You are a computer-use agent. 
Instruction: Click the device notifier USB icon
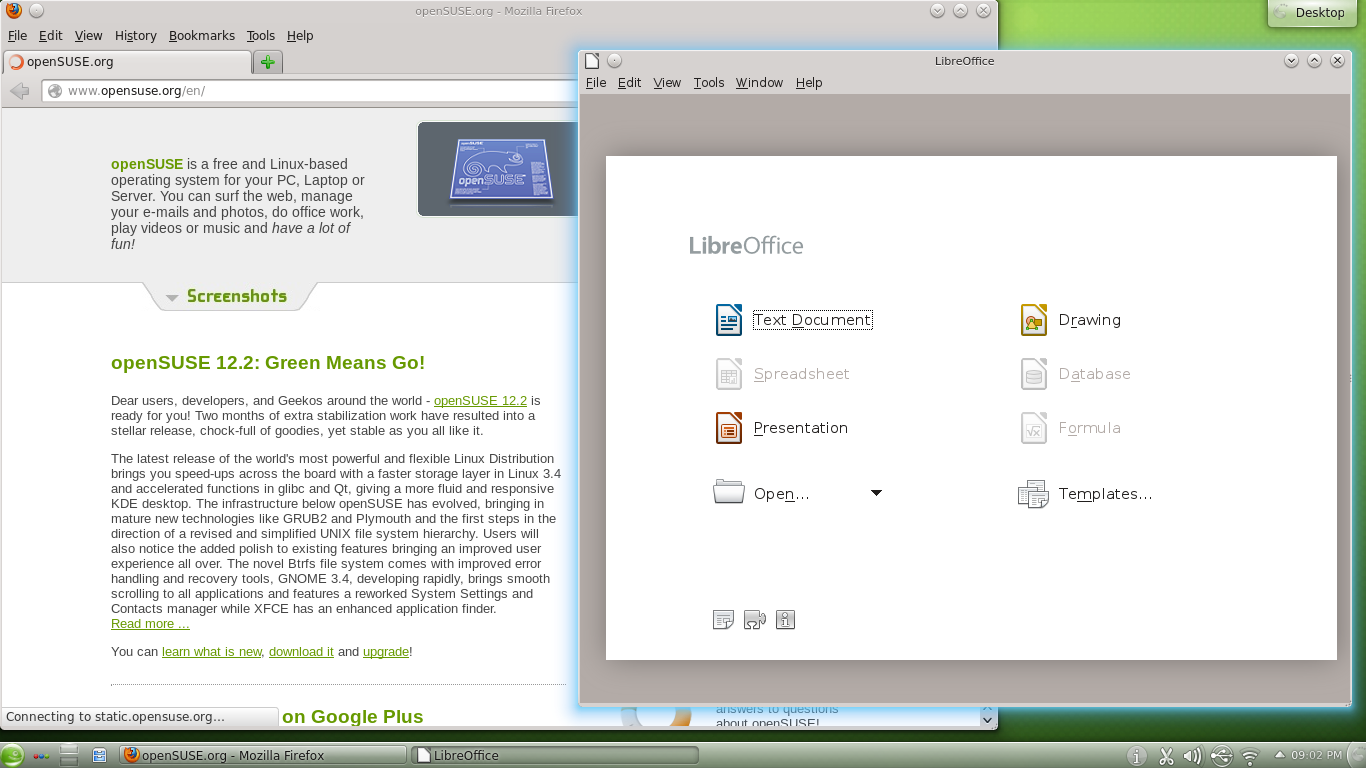1221,756
